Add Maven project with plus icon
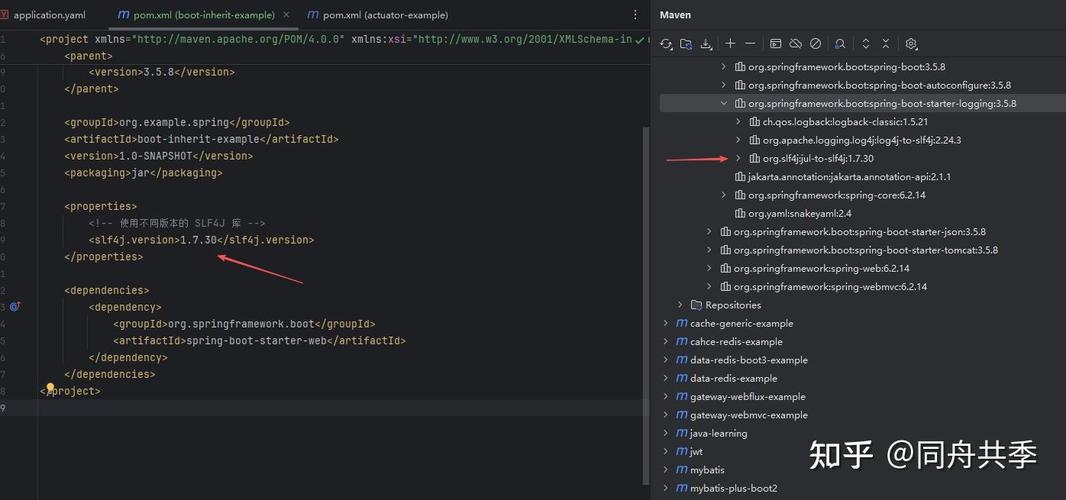This screenshot has width=1066, height=500. point(730,44)
